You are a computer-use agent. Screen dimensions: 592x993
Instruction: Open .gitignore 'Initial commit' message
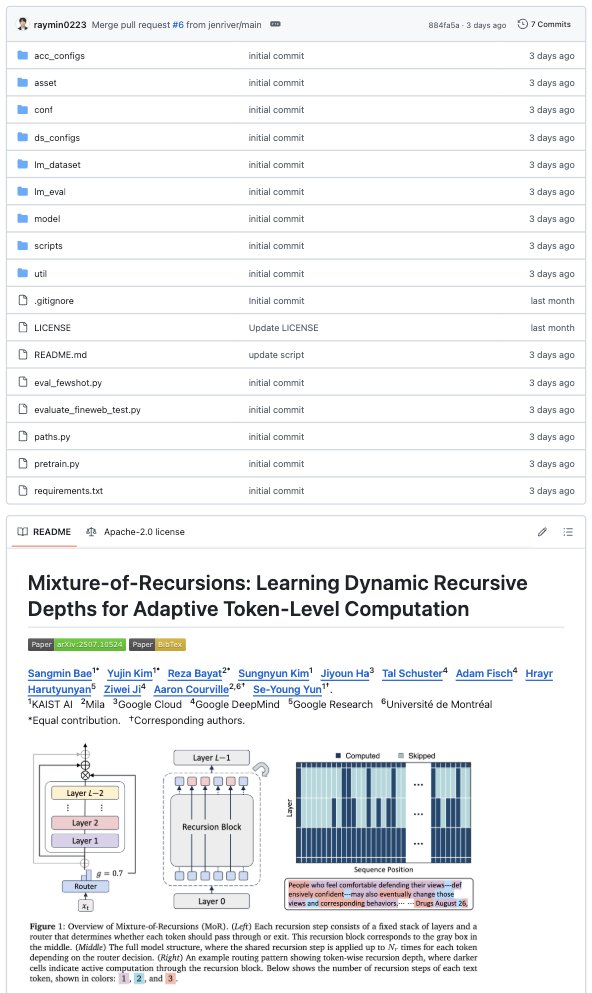276,301
